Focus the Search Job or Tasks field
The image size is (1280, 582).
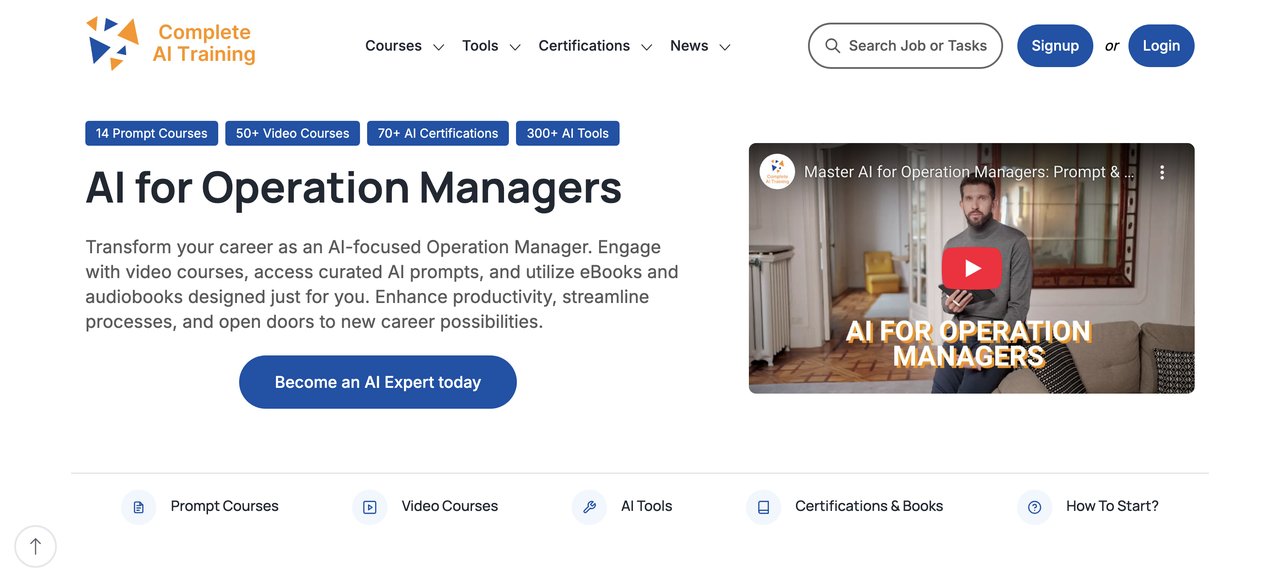coord(905,46)
